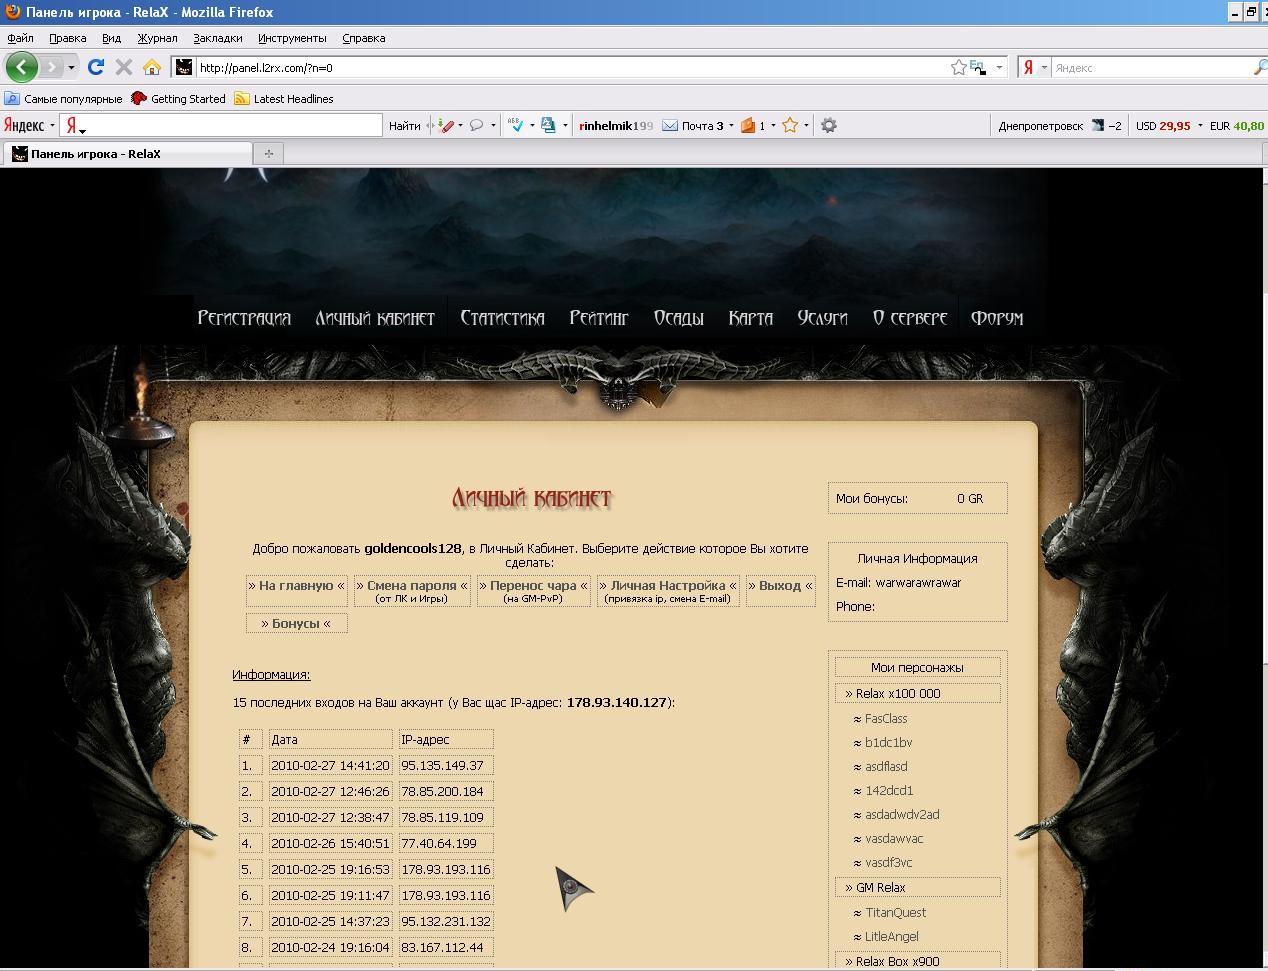Click the panel.l2rx.com URL field

[x=570, y=67]
